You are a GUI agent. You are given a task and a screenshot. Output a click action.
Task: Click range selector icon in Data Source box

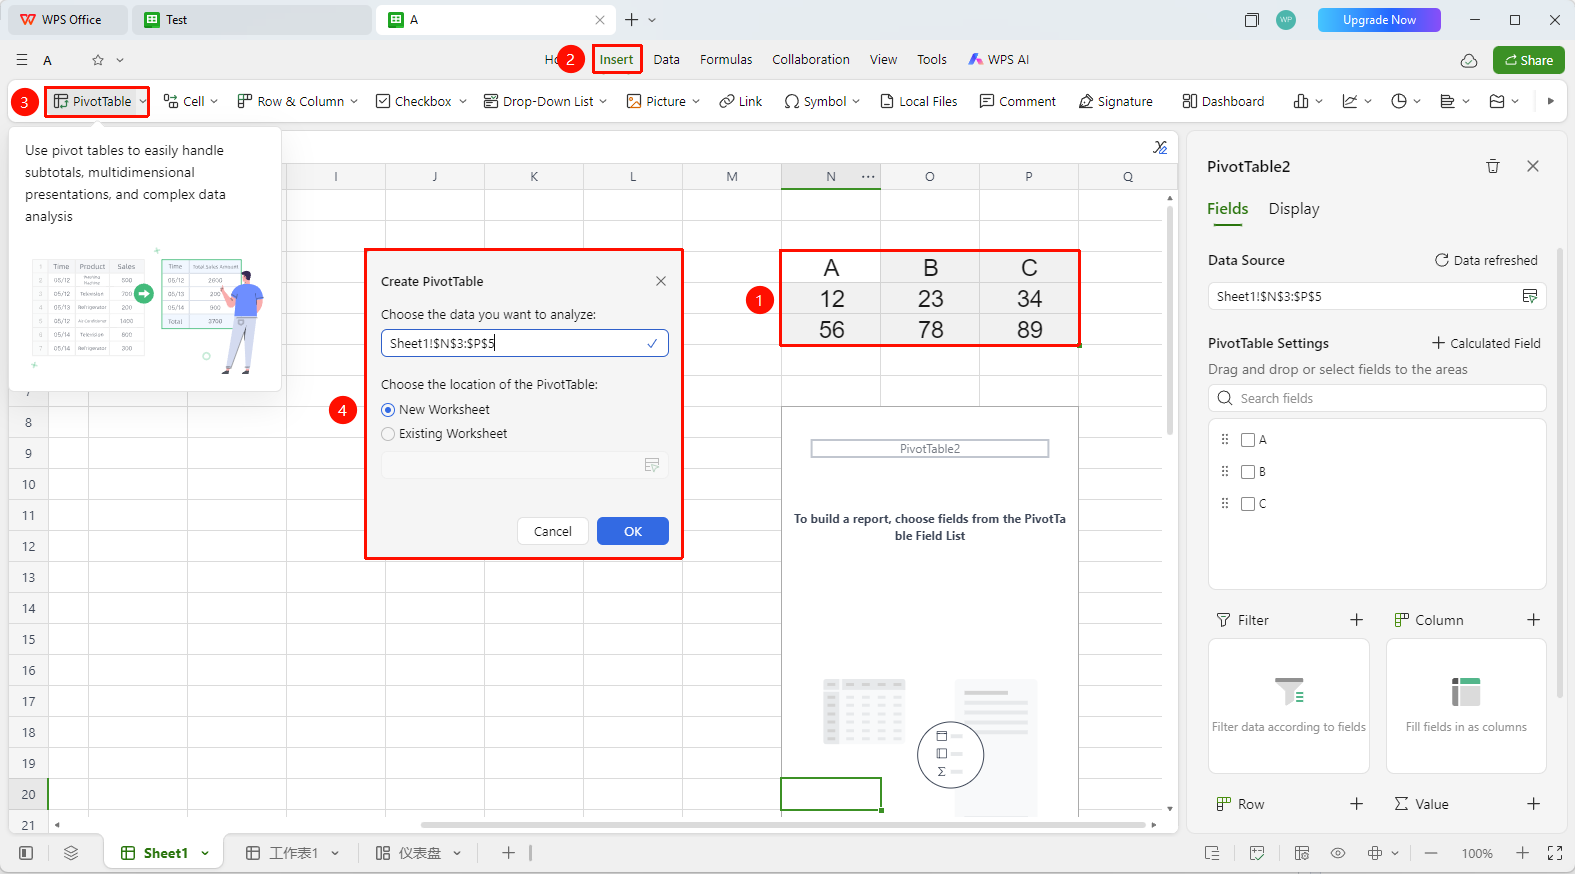pyautogui.click(x=1529, y=296)
